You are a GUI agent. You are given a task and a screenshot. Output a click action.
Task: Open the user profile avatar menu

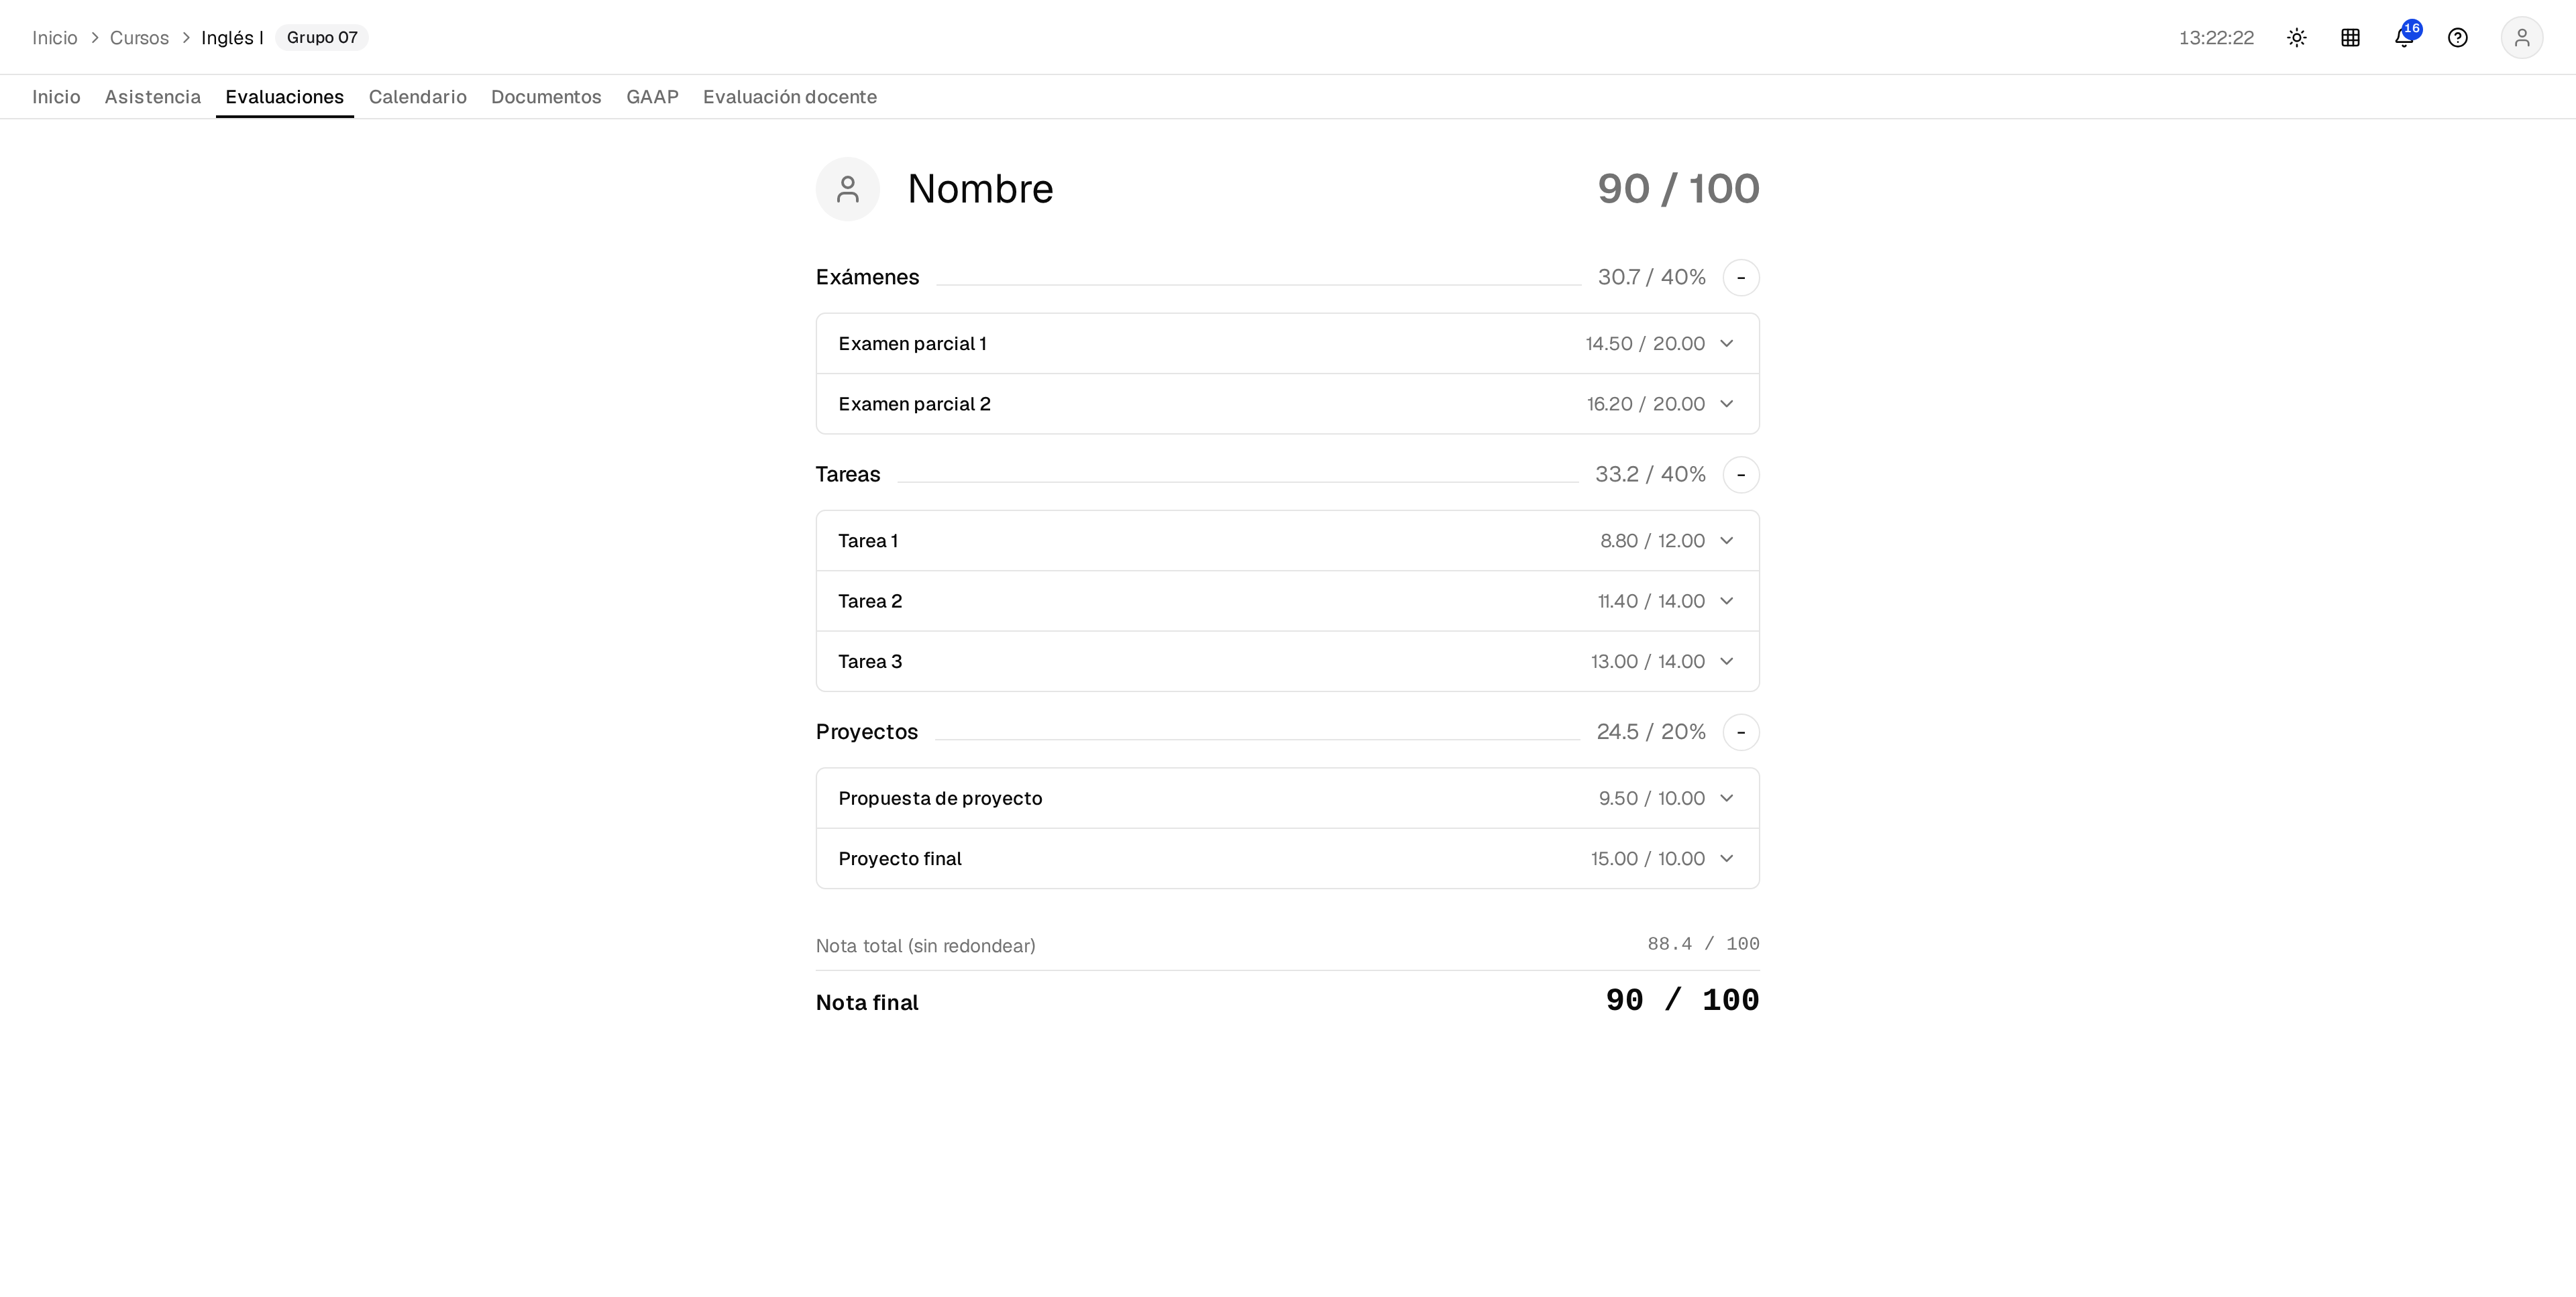coord(2521,38)
